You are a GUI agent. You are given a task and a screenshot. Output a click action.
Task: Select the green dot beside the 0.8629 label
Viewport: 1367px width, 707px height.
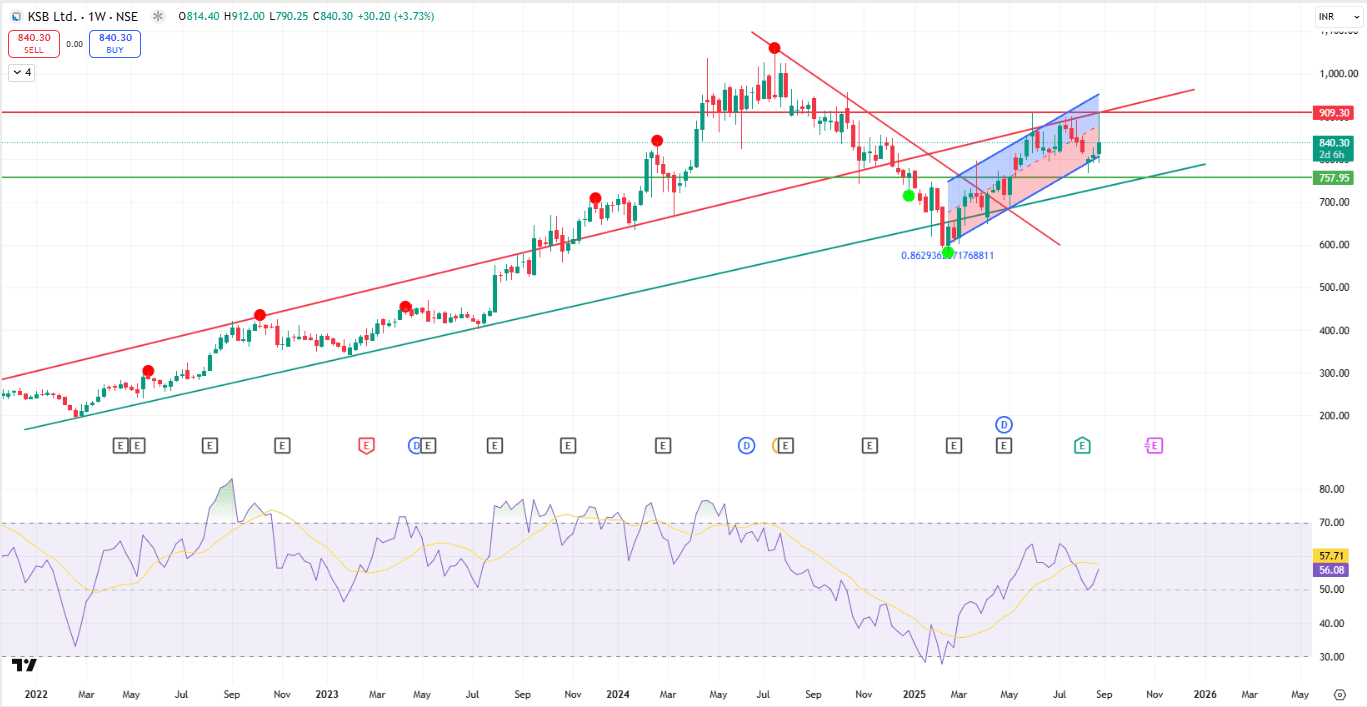[x=948, y=252]
